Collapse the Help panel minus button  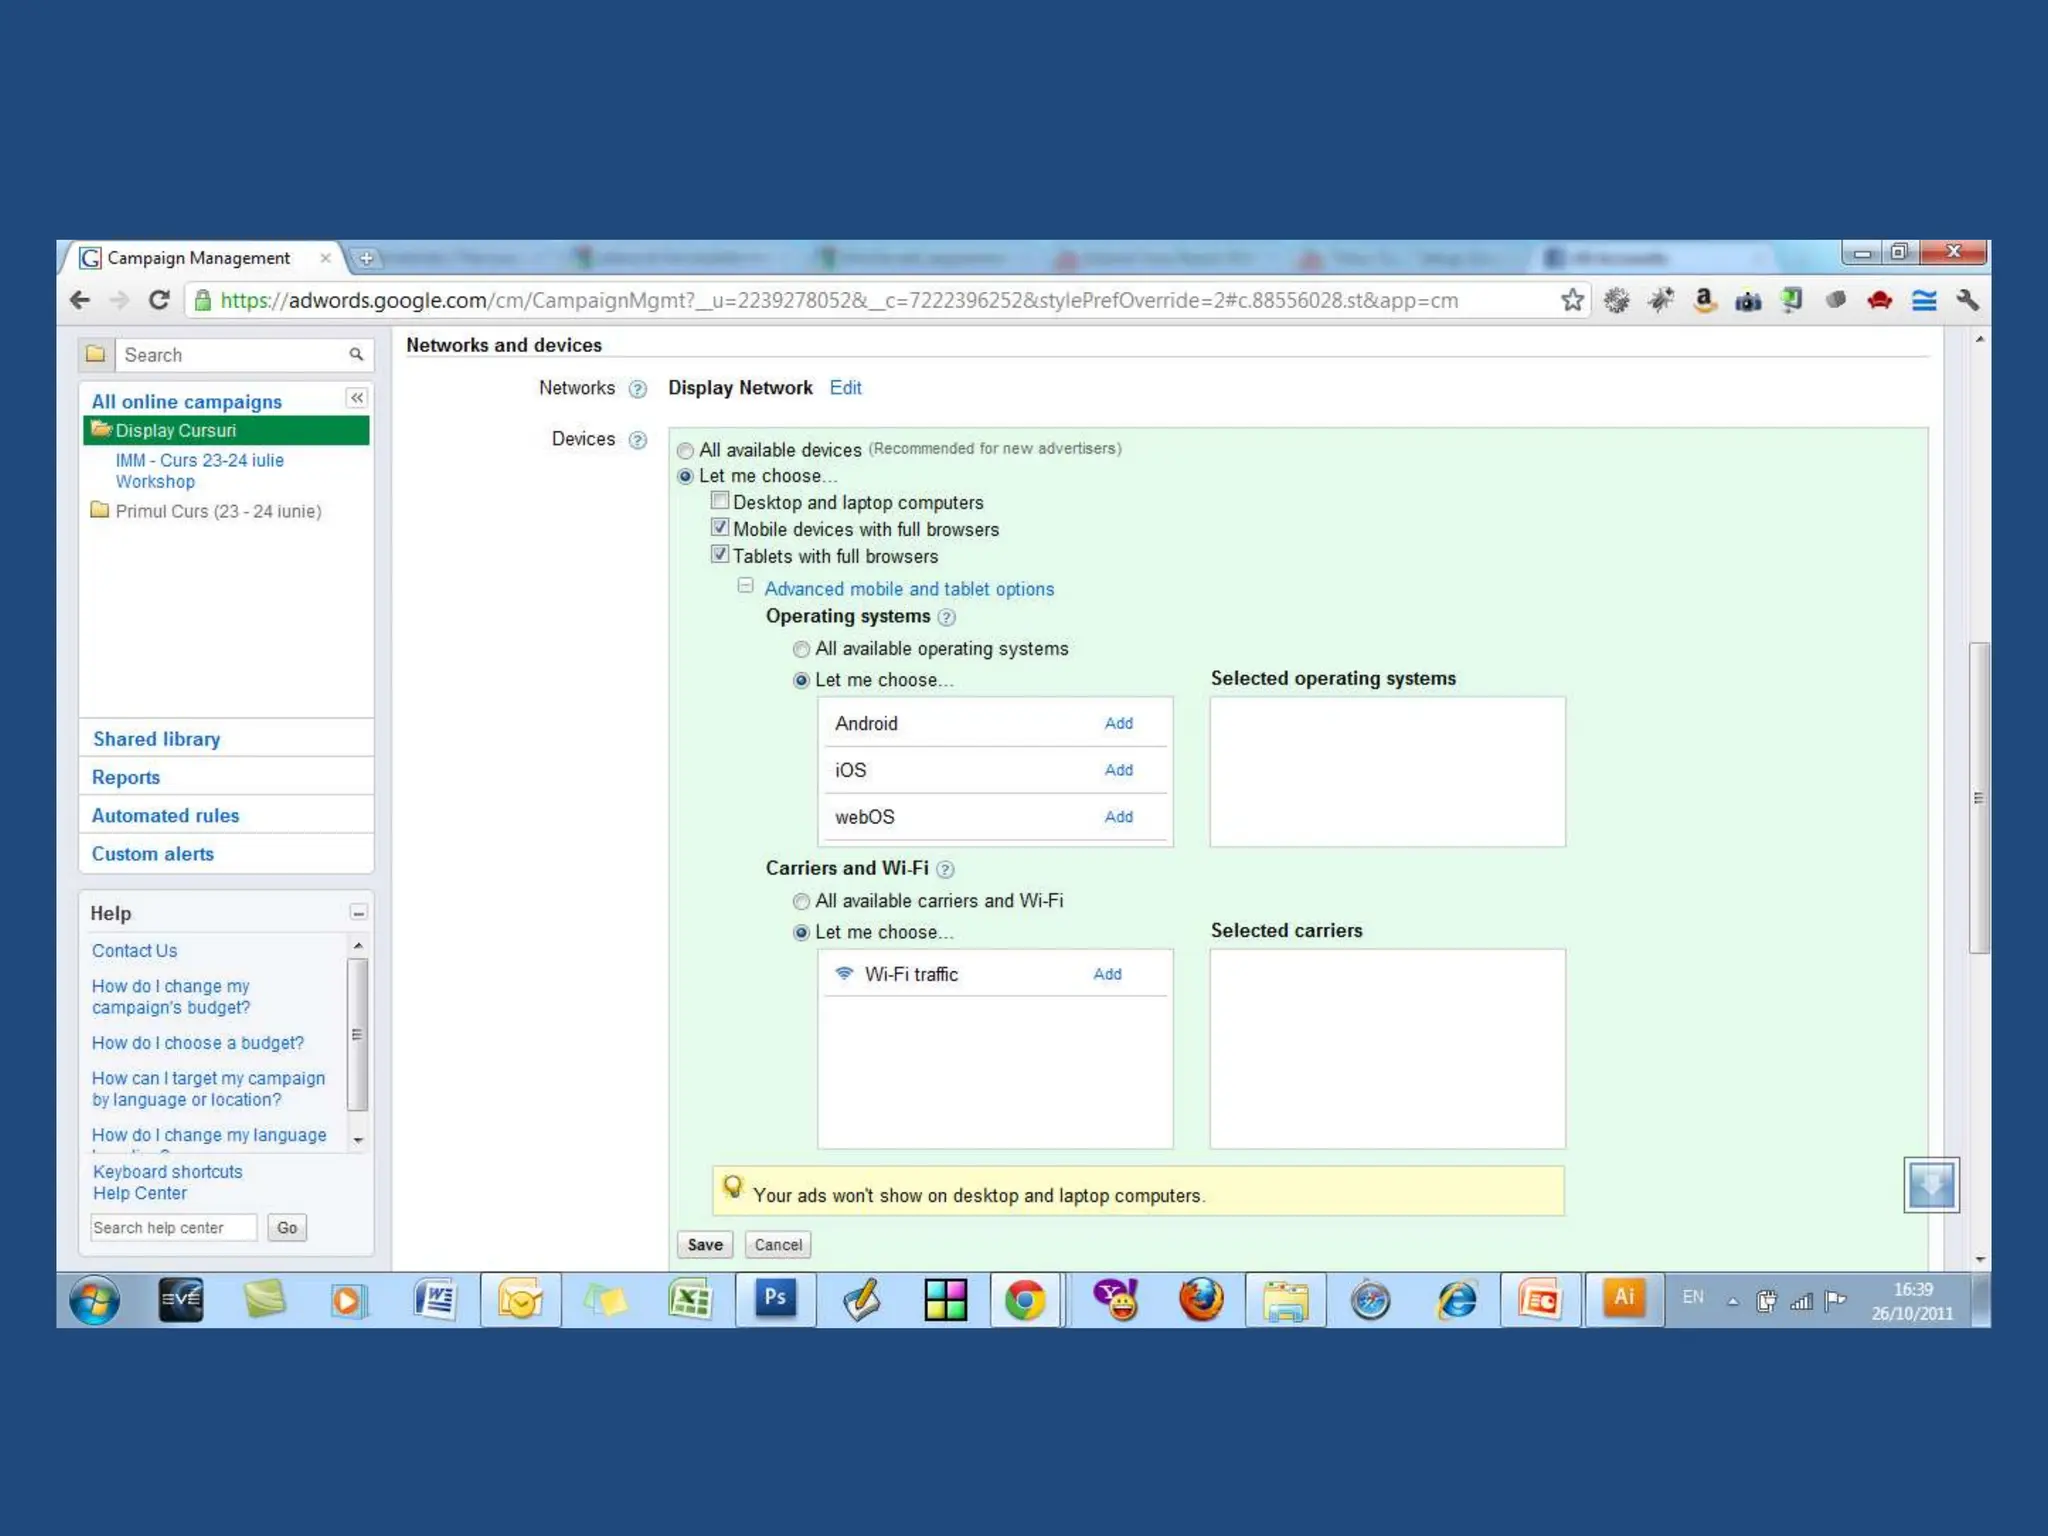click(x=358, y=912)
